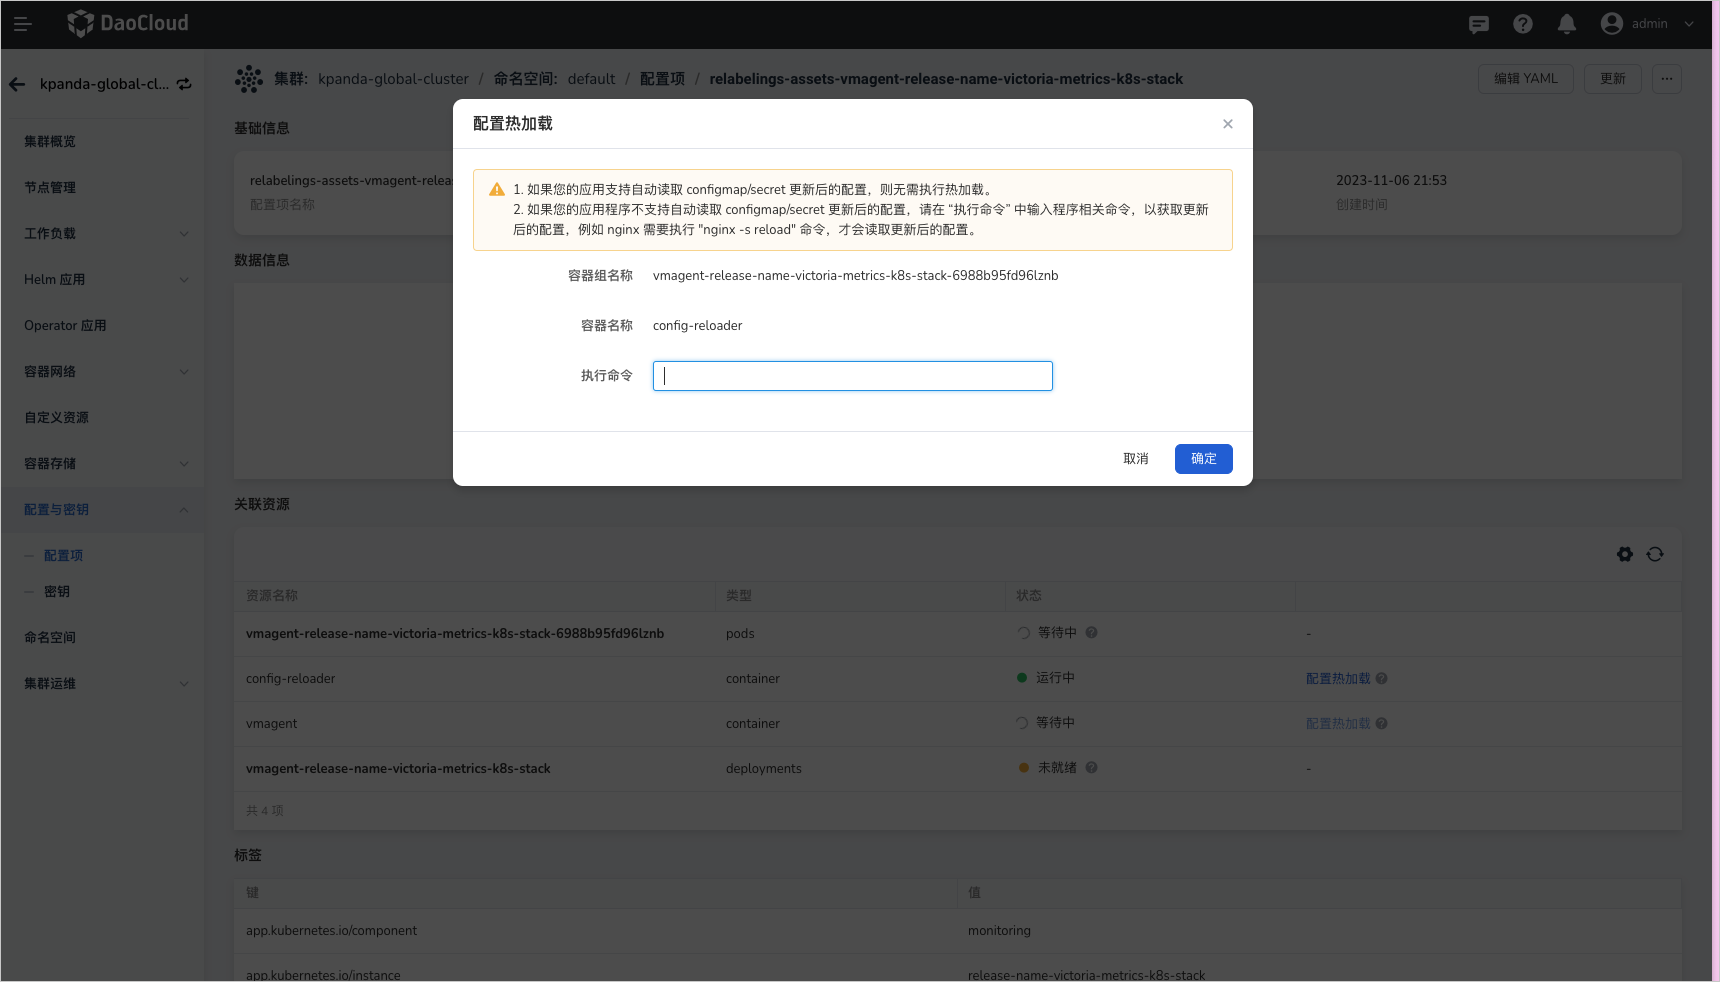This screenshot has width=1720, height=982.
Task: Show status help for deployments 未就绪
Action: pos(1092,768)
